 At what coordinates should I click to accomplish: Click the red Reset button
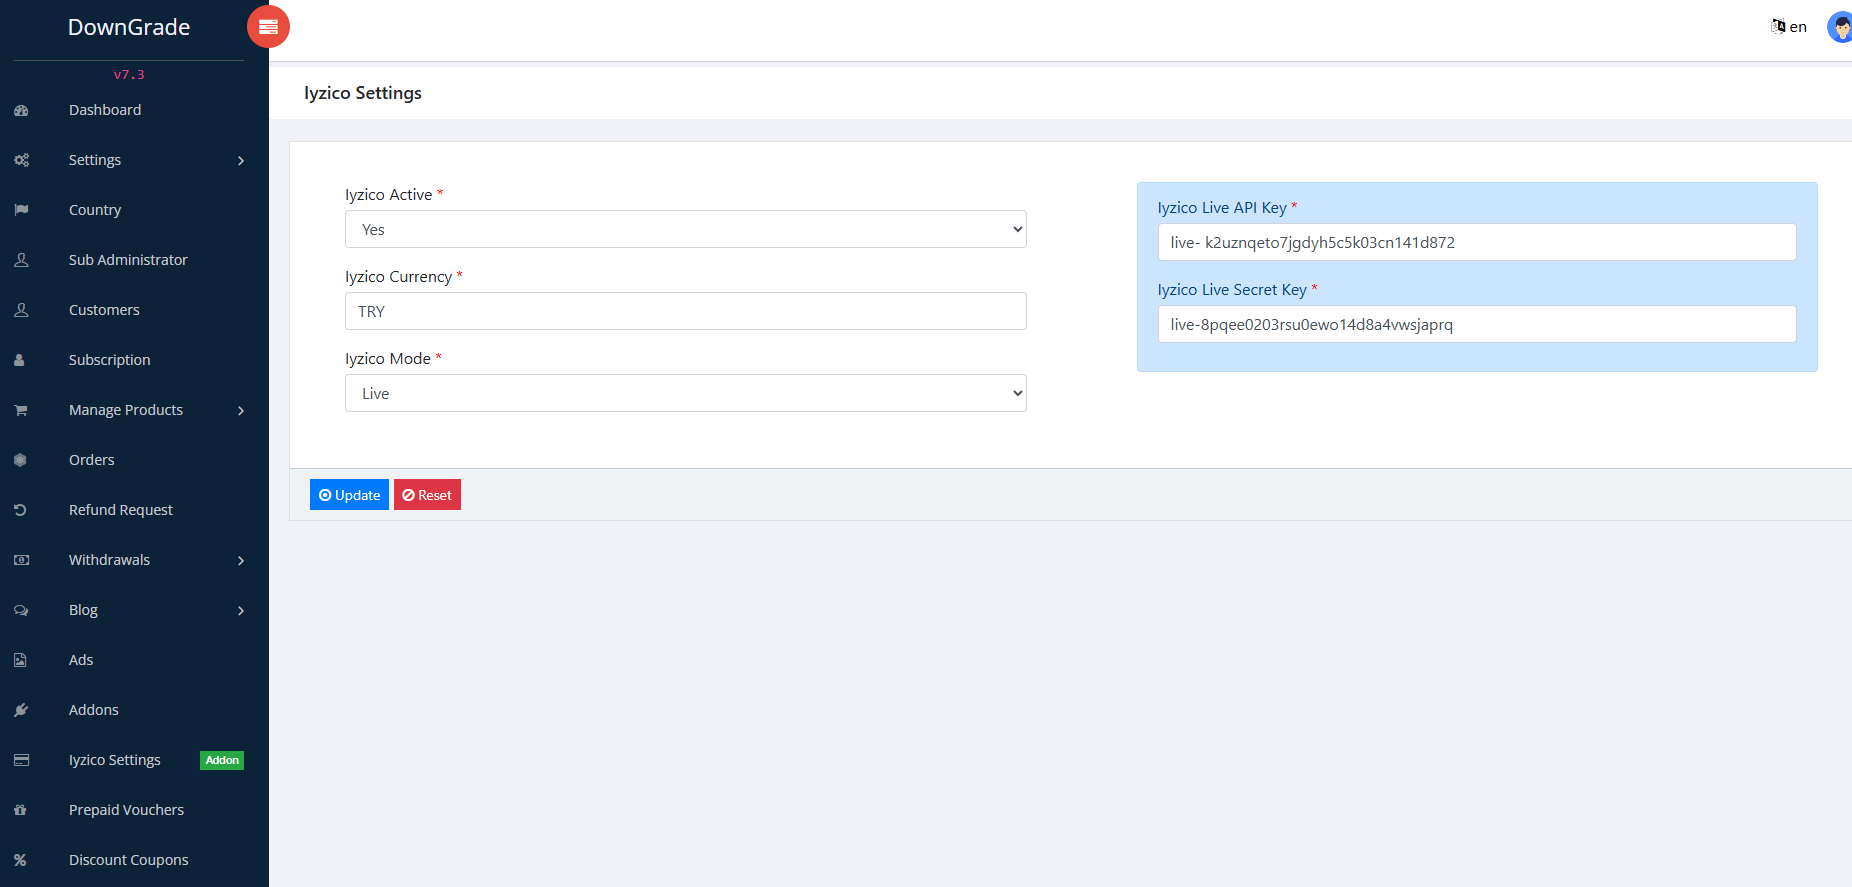click(427, 495)
